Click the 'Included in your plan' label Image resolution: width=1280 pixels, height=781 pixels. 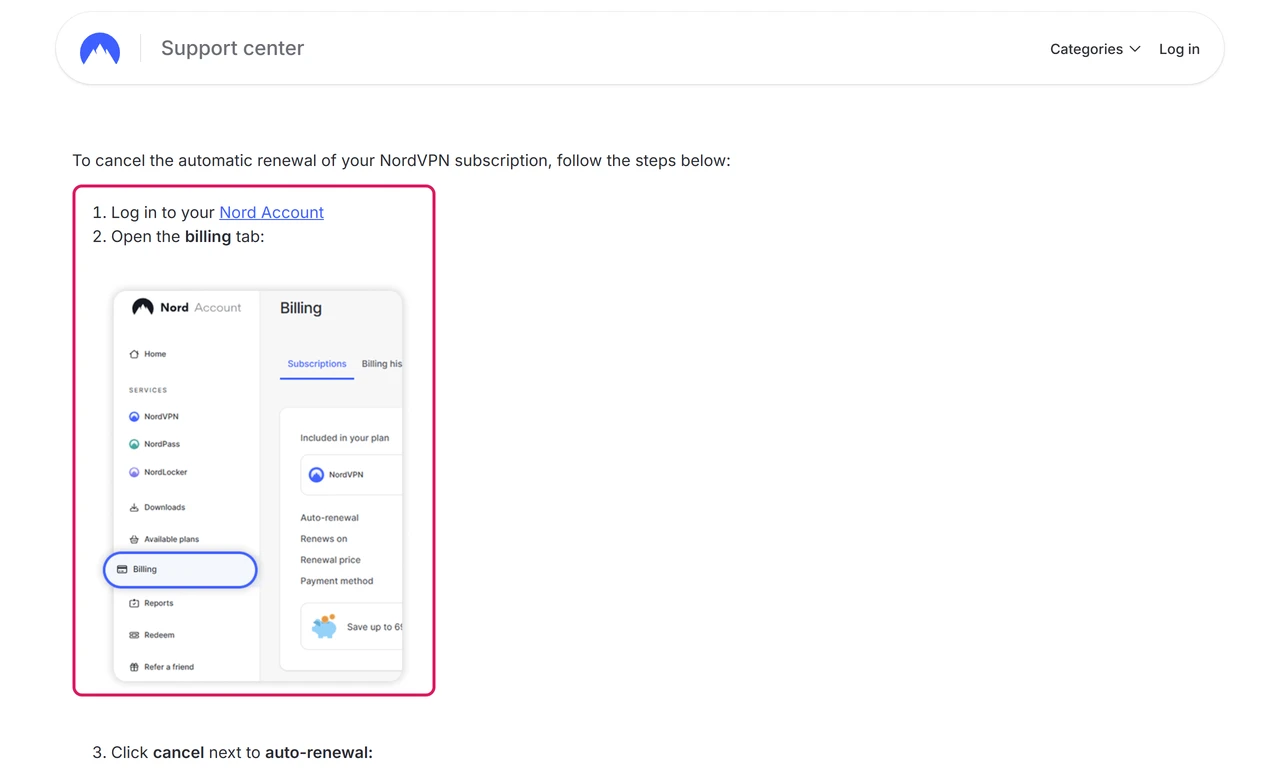click(x=345, y=438)
